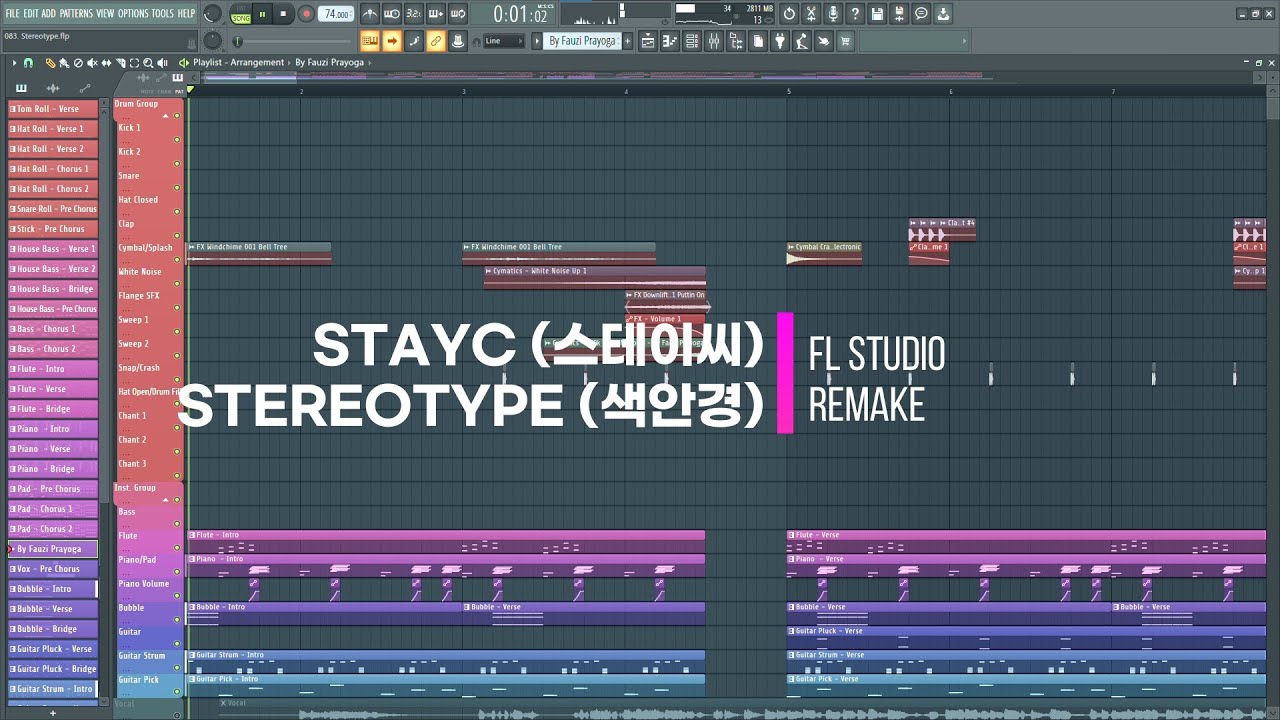
Task: Adjust the main volume knob
Action: pos(213,14)
